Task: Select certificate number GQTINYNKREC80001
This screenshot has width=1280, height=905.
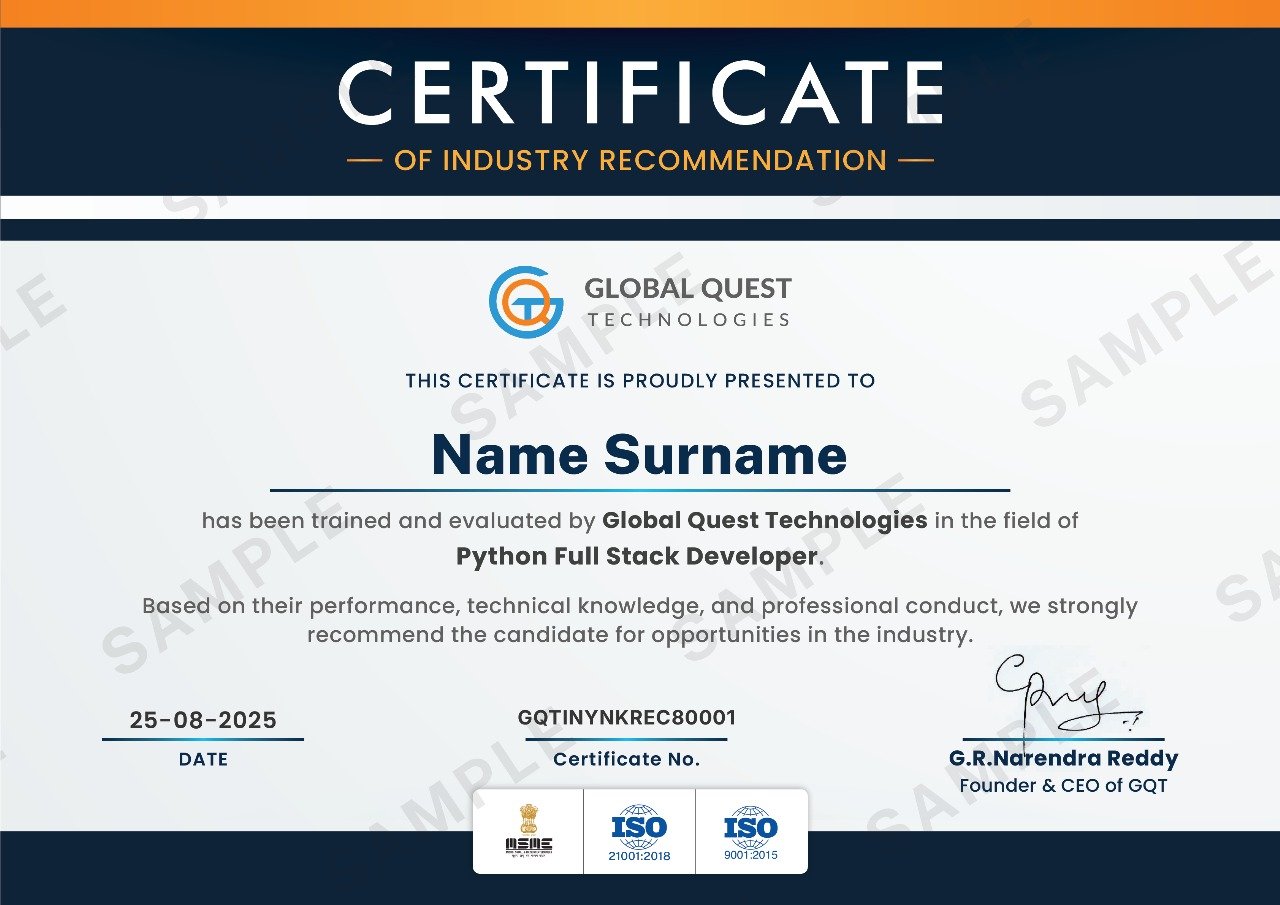Action: click(x=627, y=717)
